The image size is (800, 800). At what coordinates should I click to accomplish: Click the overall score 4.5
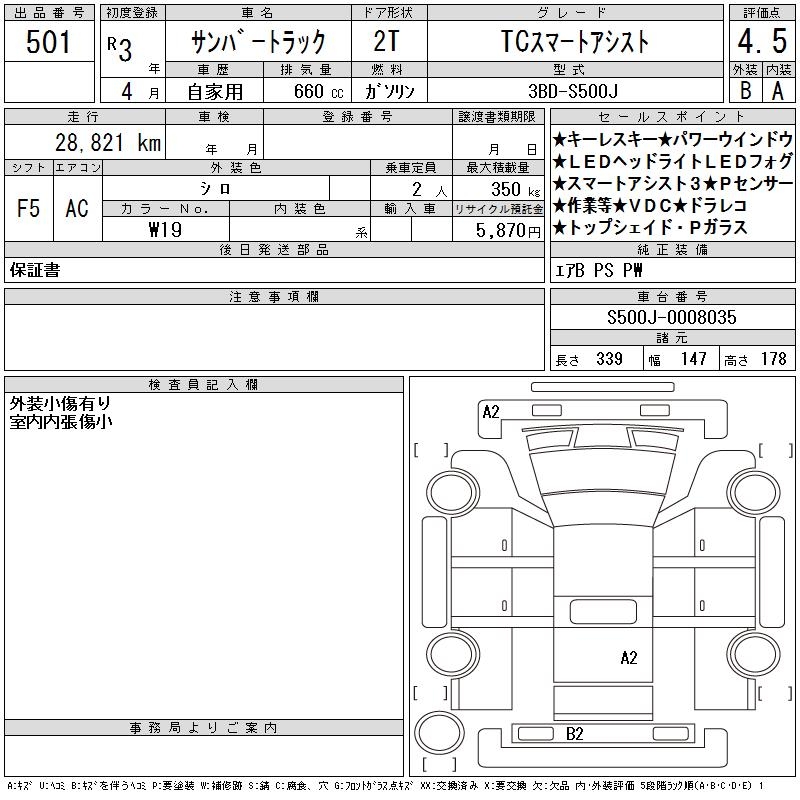point(762,41)
